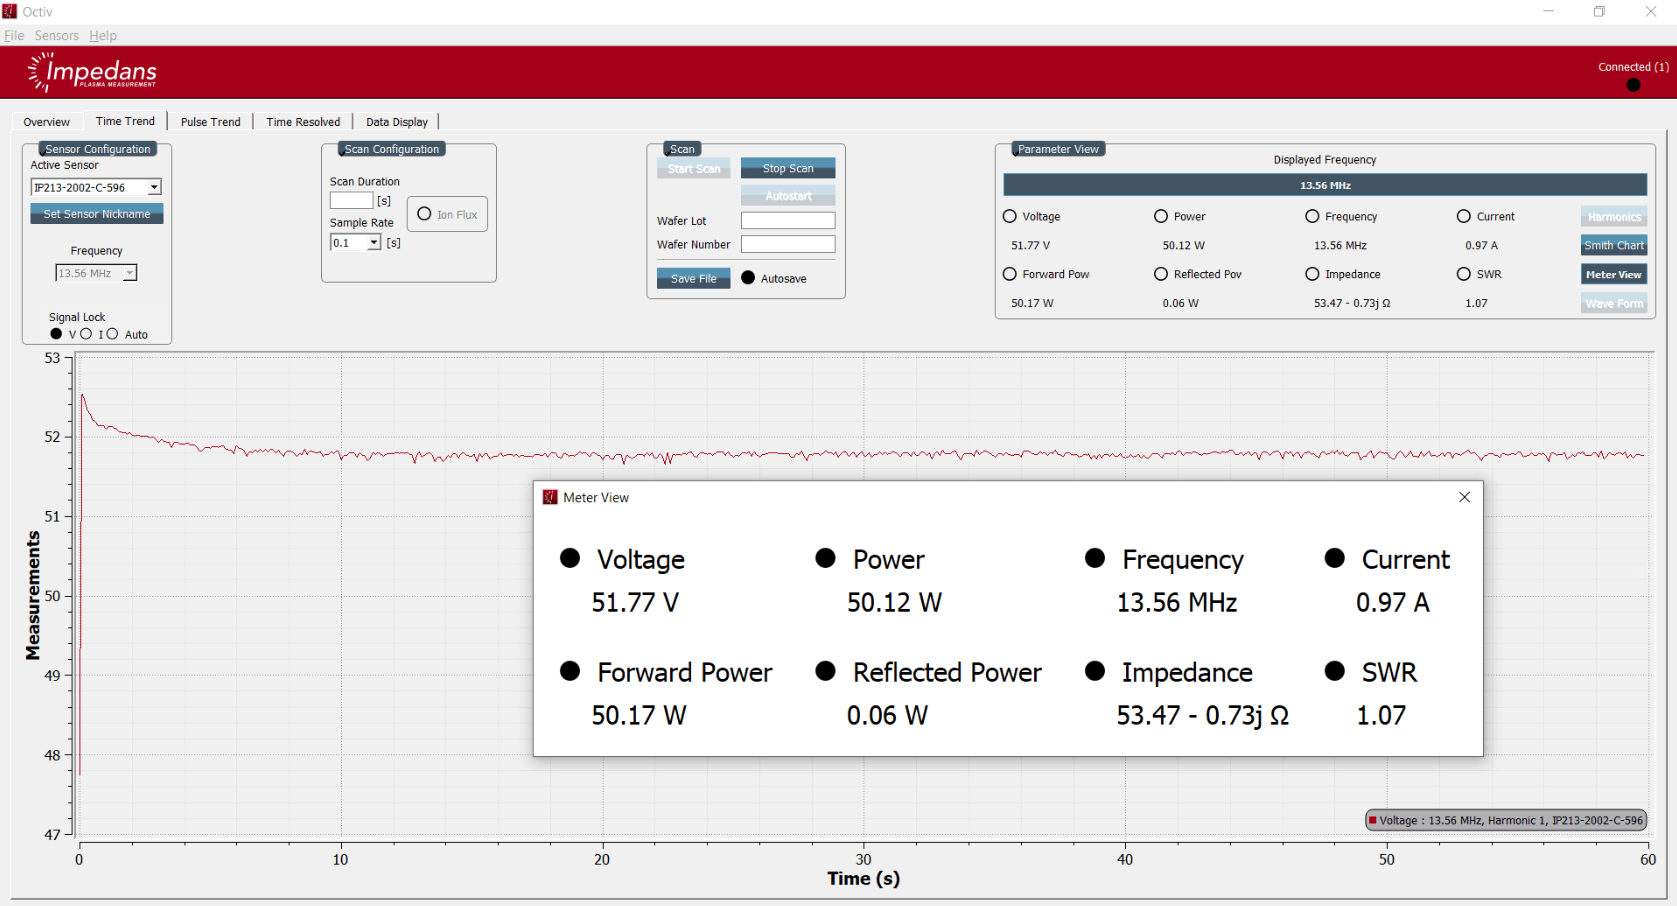Click the red Voltage legend marker
This screenshot has height=906, width=1677.
[1373, 820]
